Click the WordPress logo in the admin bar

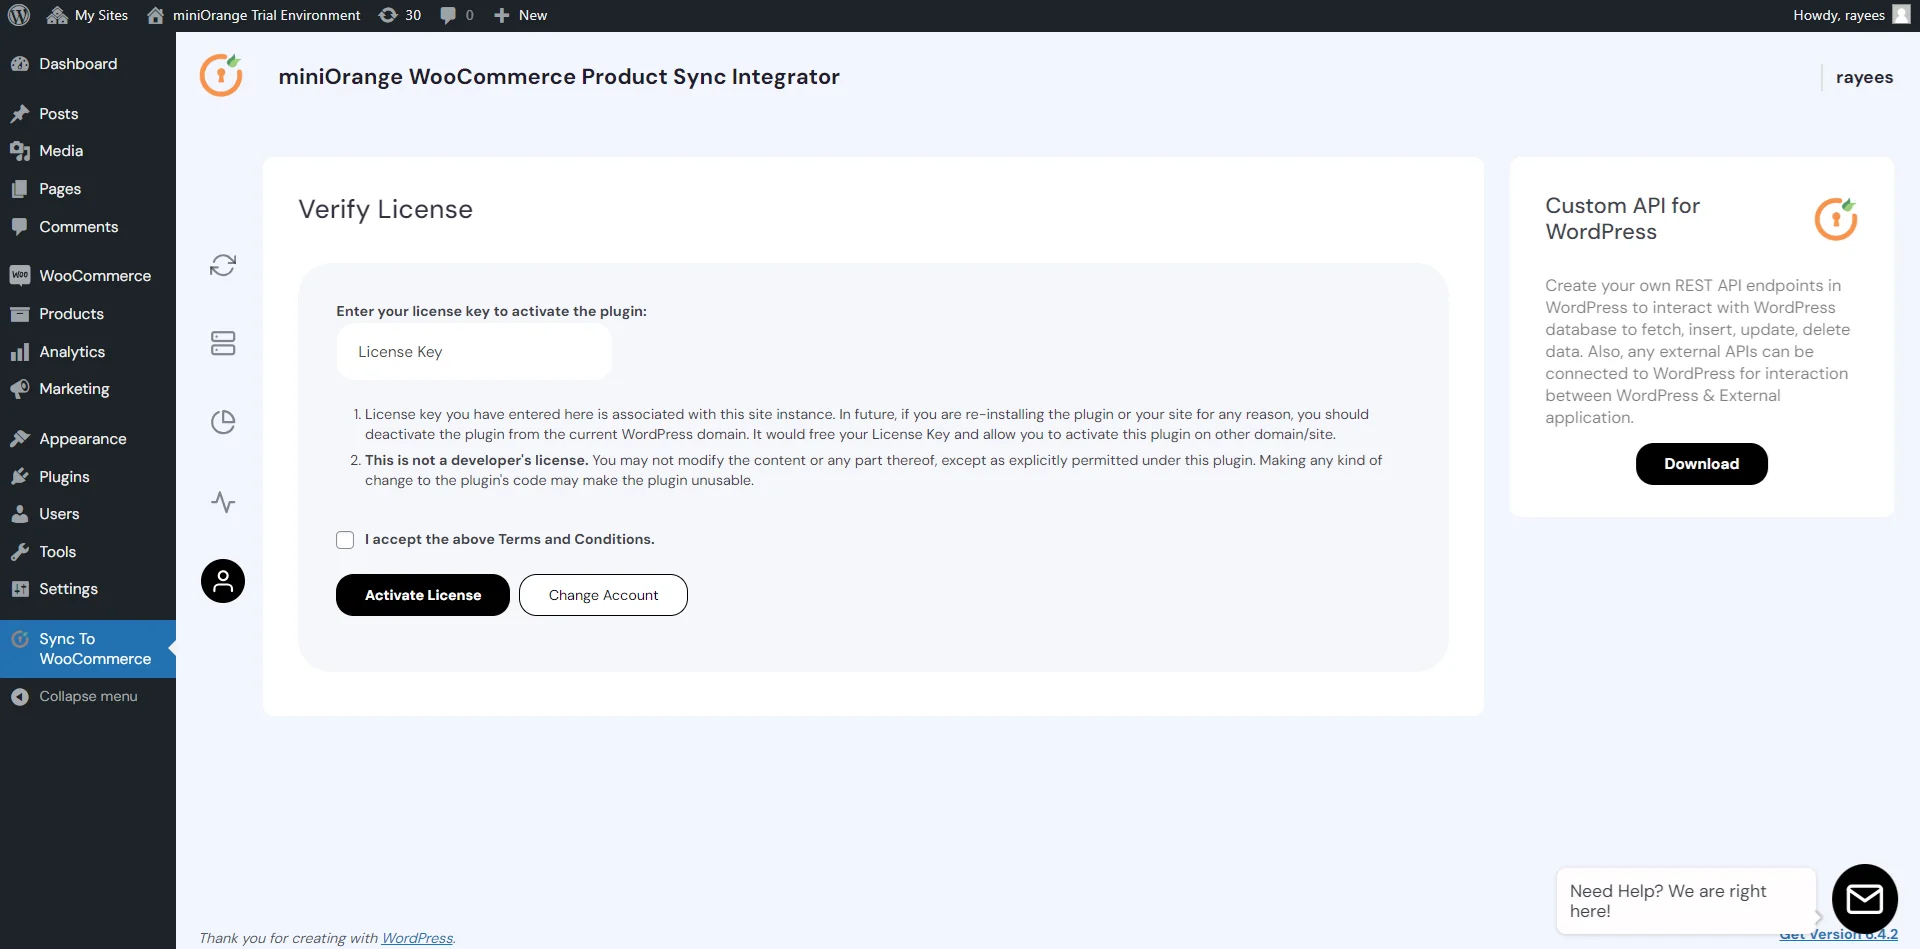19,15
